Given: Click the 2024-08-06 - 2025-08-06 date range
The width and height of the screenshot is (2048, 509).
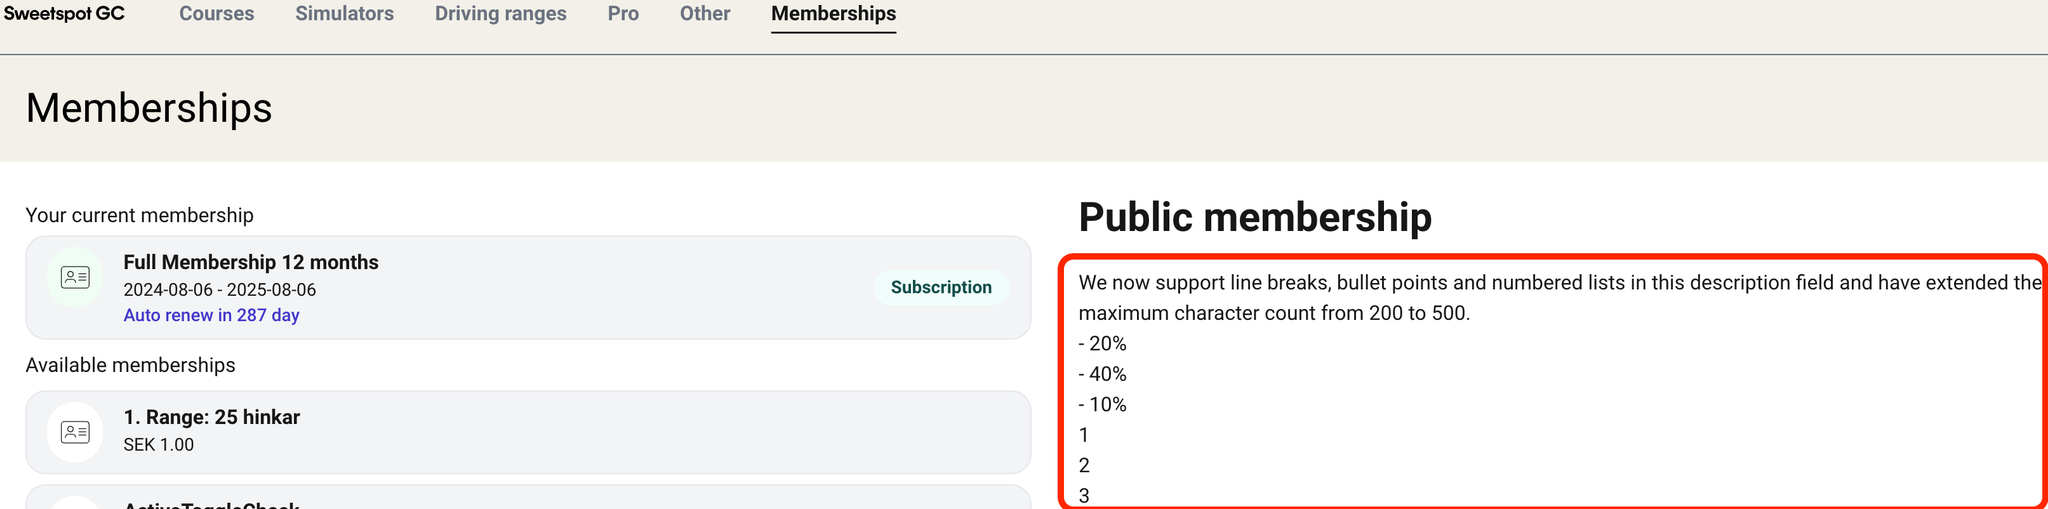Looking at the screenshot, I should pos(220,290).
